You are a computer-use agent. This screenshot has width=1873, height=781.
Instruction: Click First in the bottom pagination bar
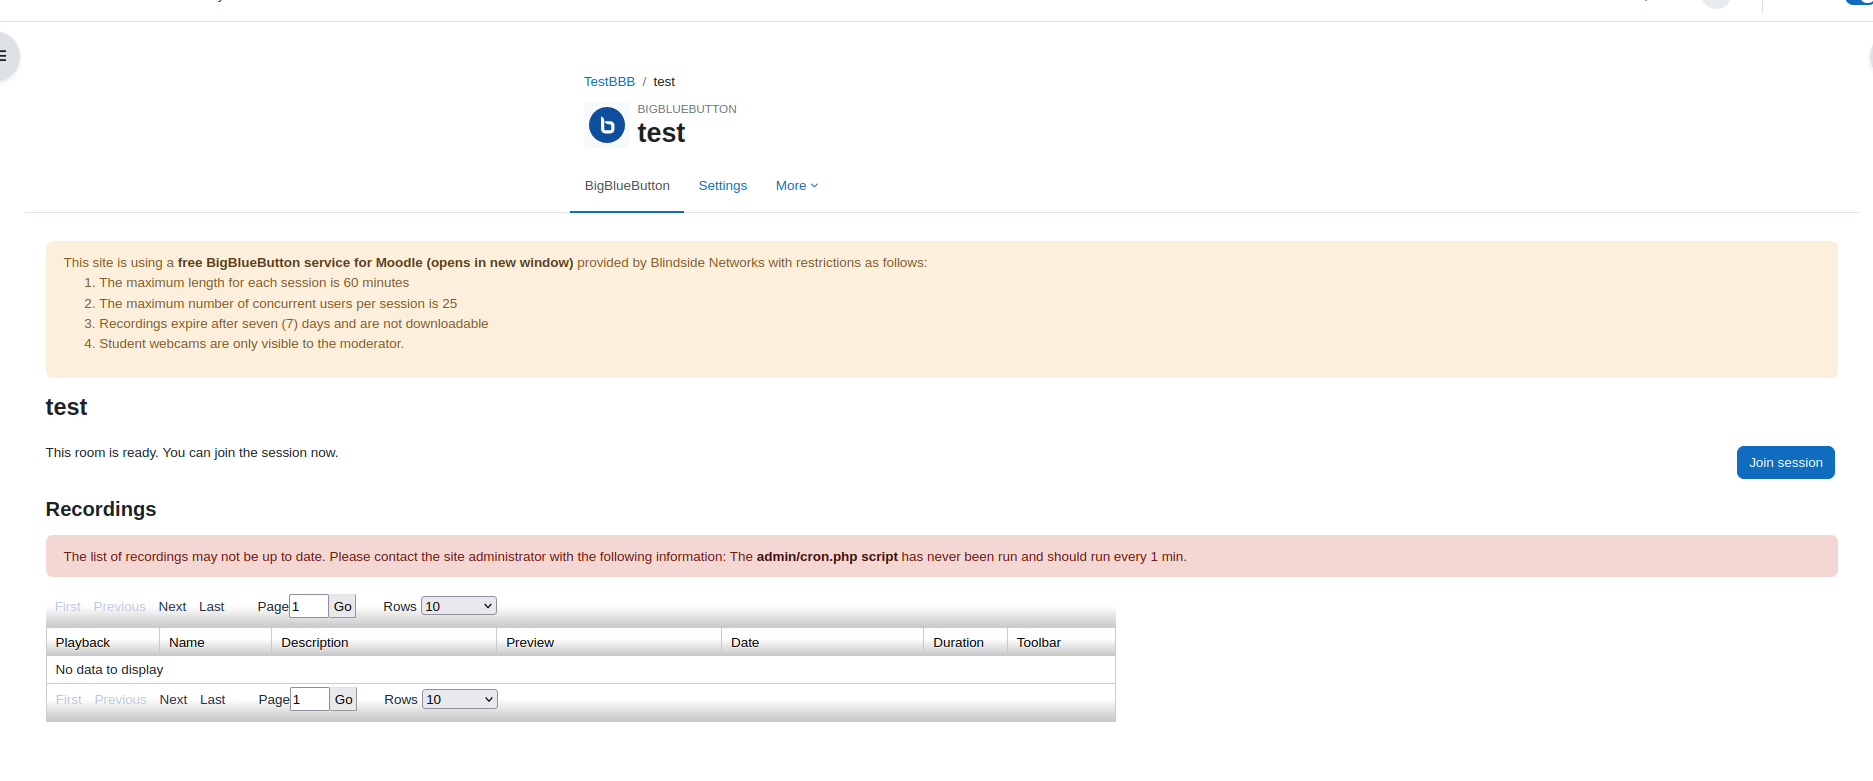[69, 700]
